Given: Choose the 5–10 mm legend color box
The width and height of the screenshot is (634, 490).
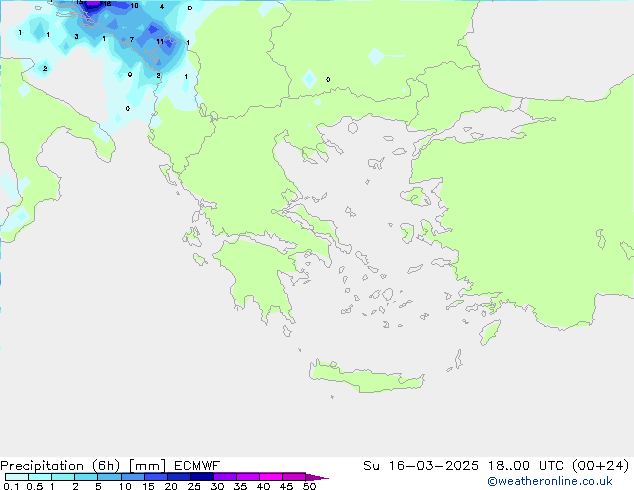Looking at the screenshot, I should [109, 477].
